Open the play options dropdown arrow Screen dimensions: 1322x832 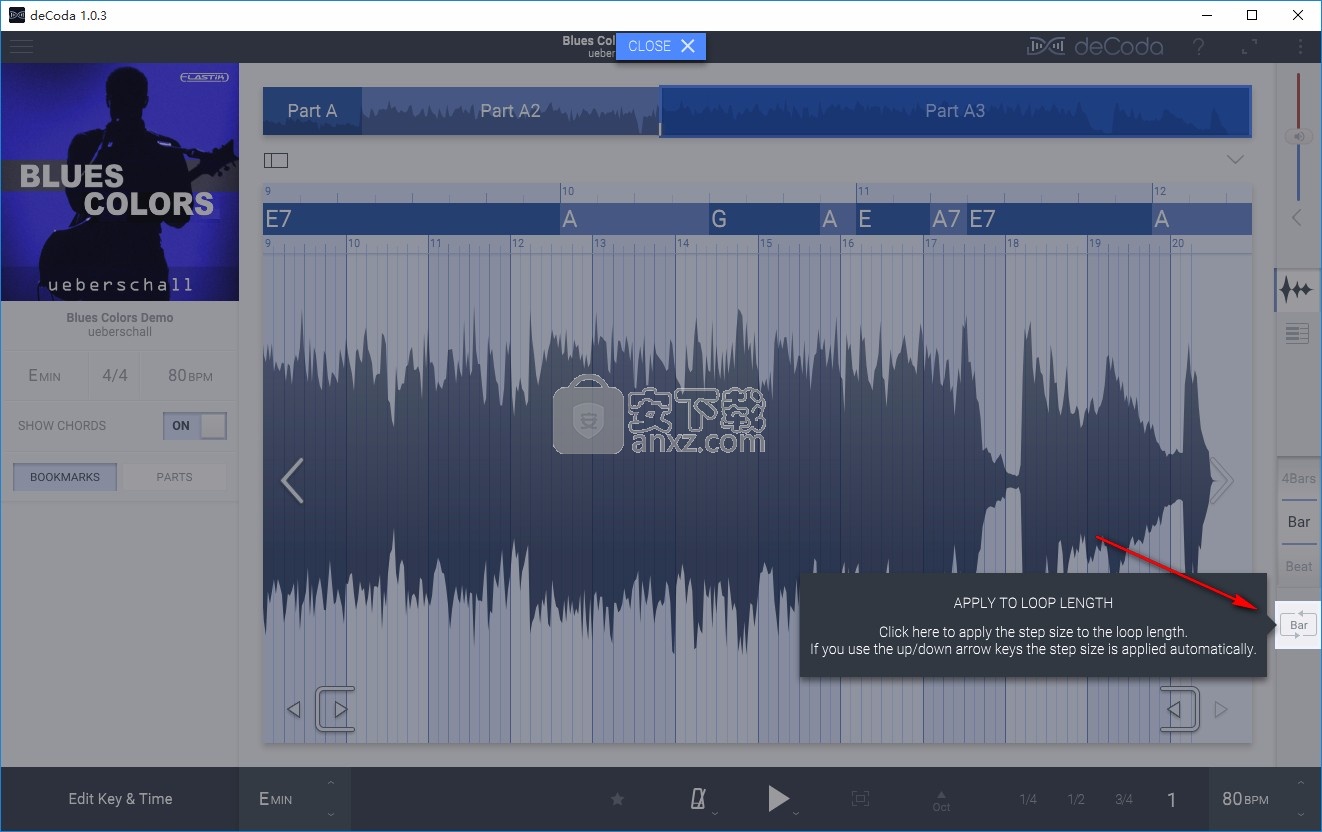pyautogui.click(x=797, y=814)
